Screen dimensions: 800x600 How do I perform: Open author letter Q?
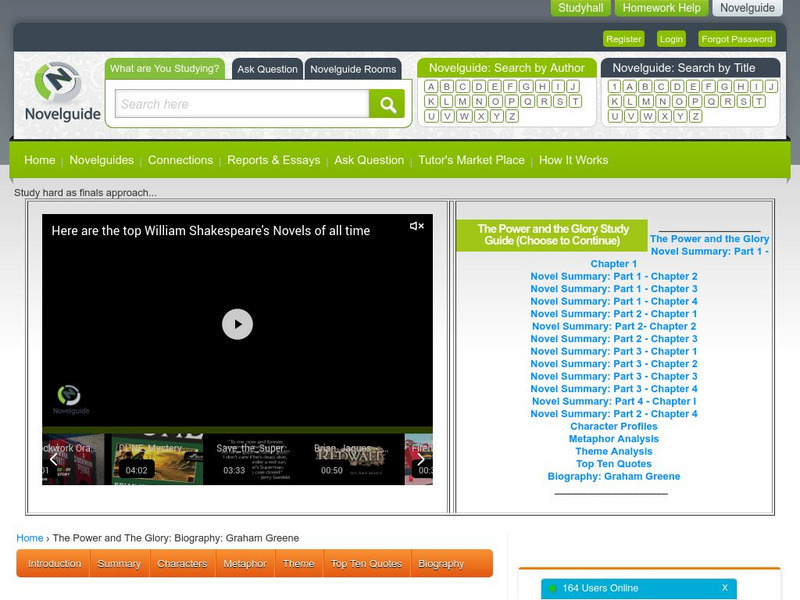click(x=528, y=101)
